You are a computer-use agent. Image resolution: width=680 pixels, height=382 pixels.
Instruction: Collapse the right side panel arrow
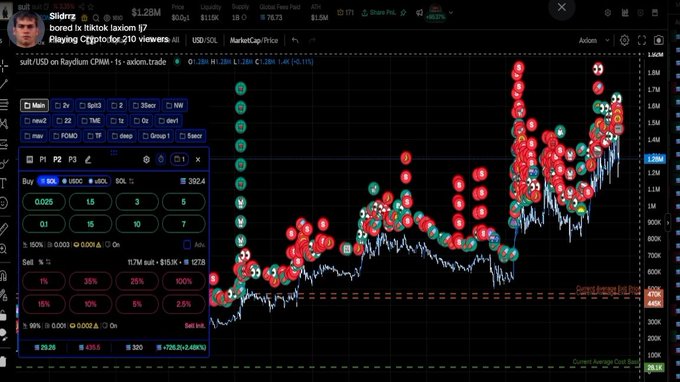[x=668, y=223]
